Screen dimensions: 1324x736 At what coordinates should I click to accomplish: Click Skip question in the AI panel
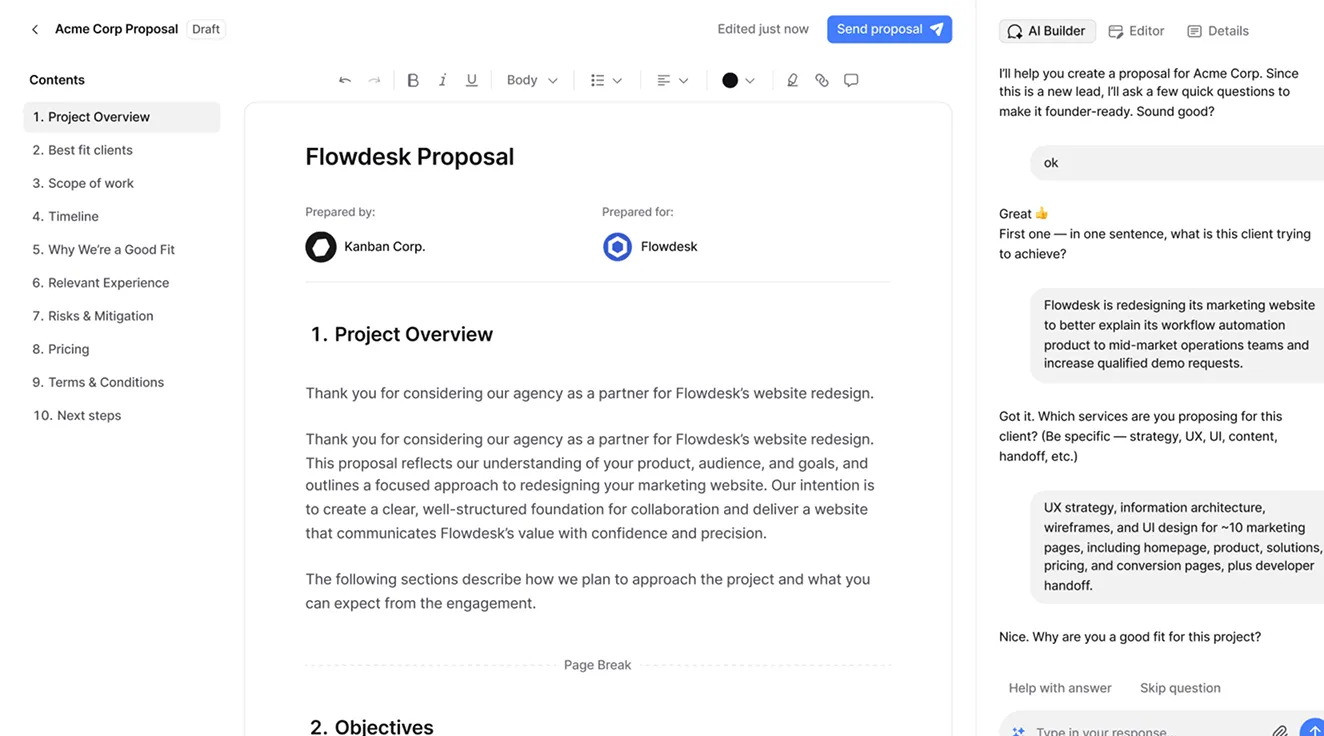pos(1180,688)
